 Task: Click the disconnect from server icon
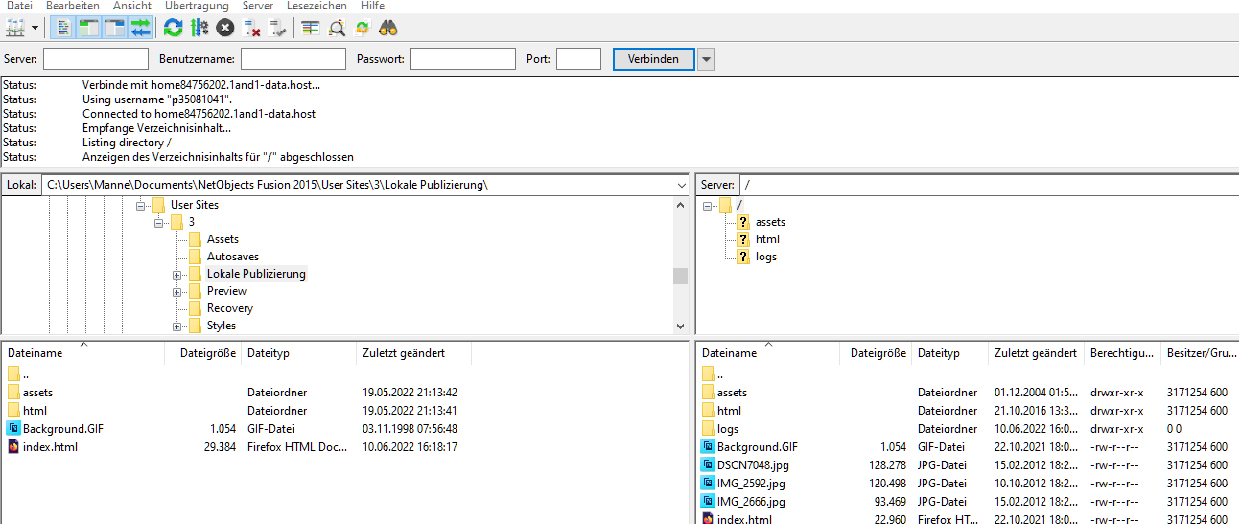[252, 27]
